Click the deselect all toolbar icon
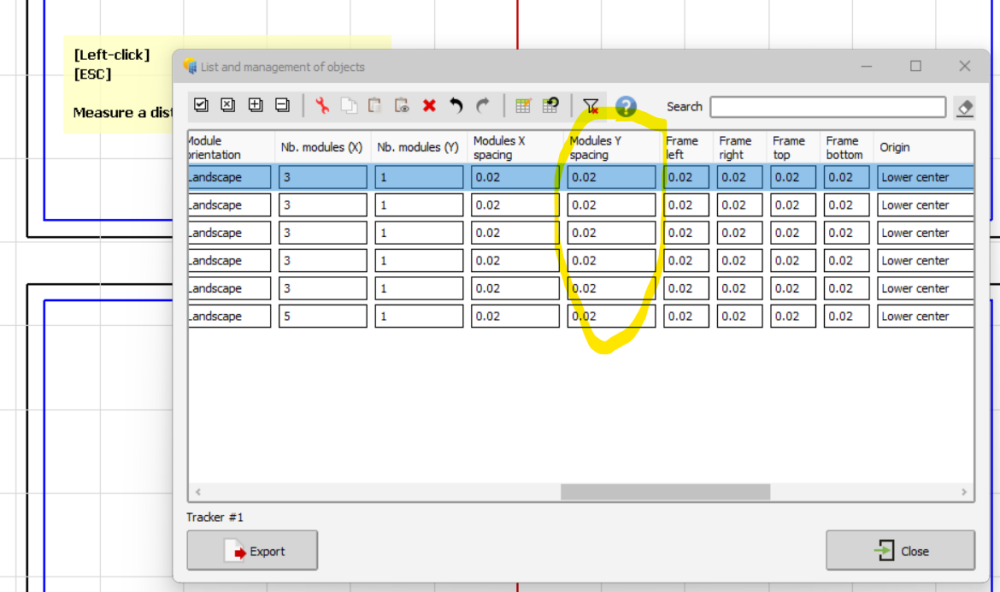Screen dimensions: 1000x592 (228, 105)
